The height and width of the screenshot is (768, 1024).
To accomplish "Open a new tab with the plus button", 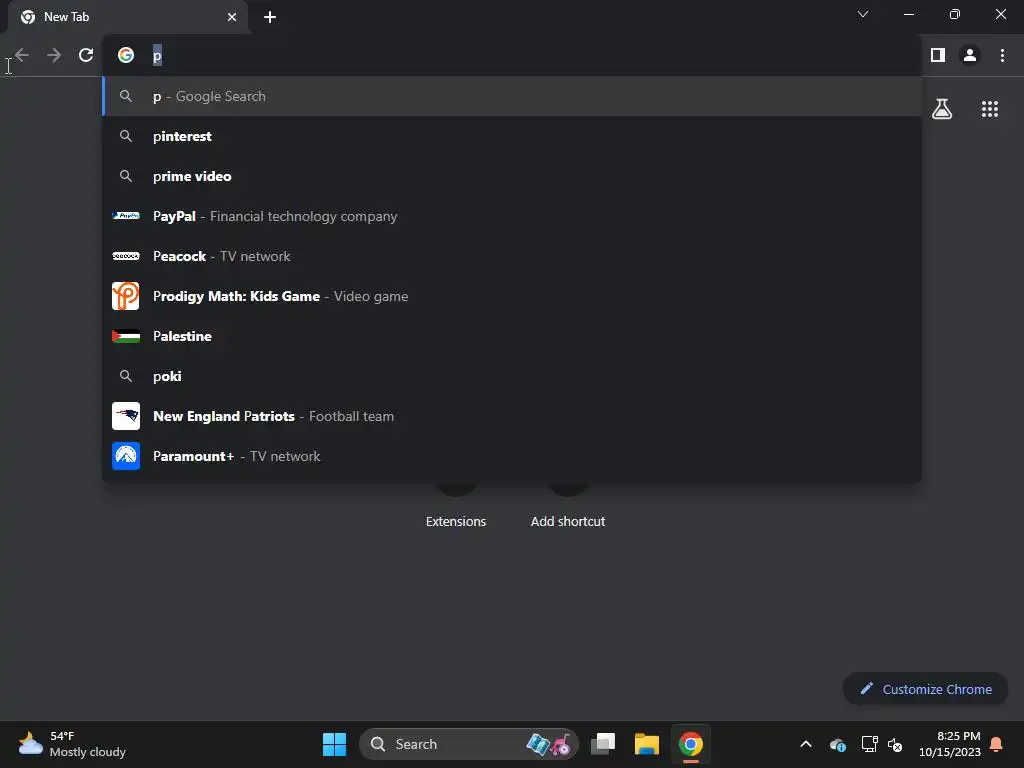I will (x=270, y=17).
